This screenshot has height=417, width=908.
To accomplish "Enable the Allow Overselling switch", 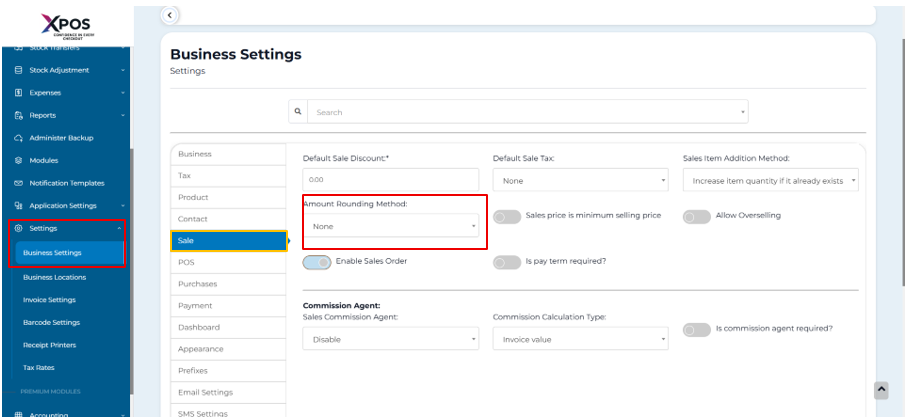I will pos(697,216).
